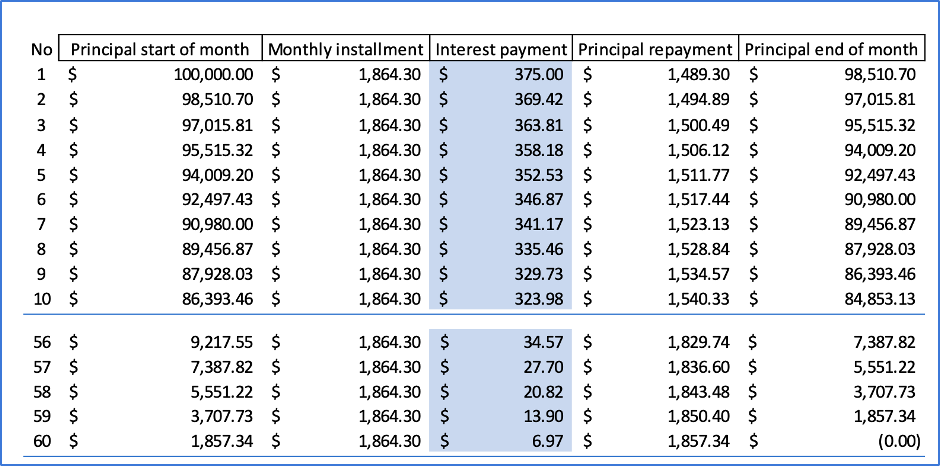Click row number 60 in the No column
This screenshot has height=466, width=940.
[41, 442]
